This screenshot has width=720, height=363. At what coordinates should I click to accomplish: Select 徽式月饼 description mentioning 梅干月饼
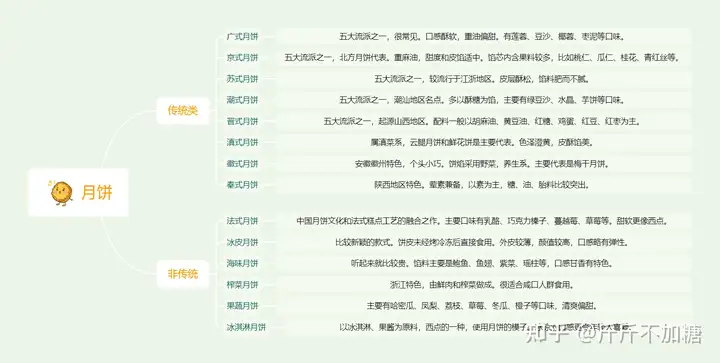pyautogui.click(x=484, y=164)
